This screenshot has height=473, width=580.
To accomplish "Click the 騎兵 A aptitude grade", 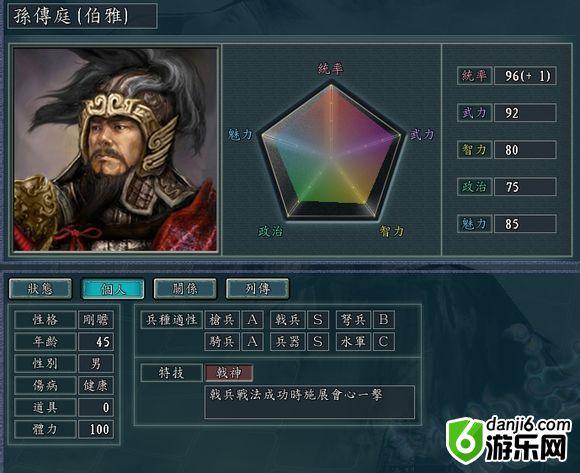I will [252, 342].
